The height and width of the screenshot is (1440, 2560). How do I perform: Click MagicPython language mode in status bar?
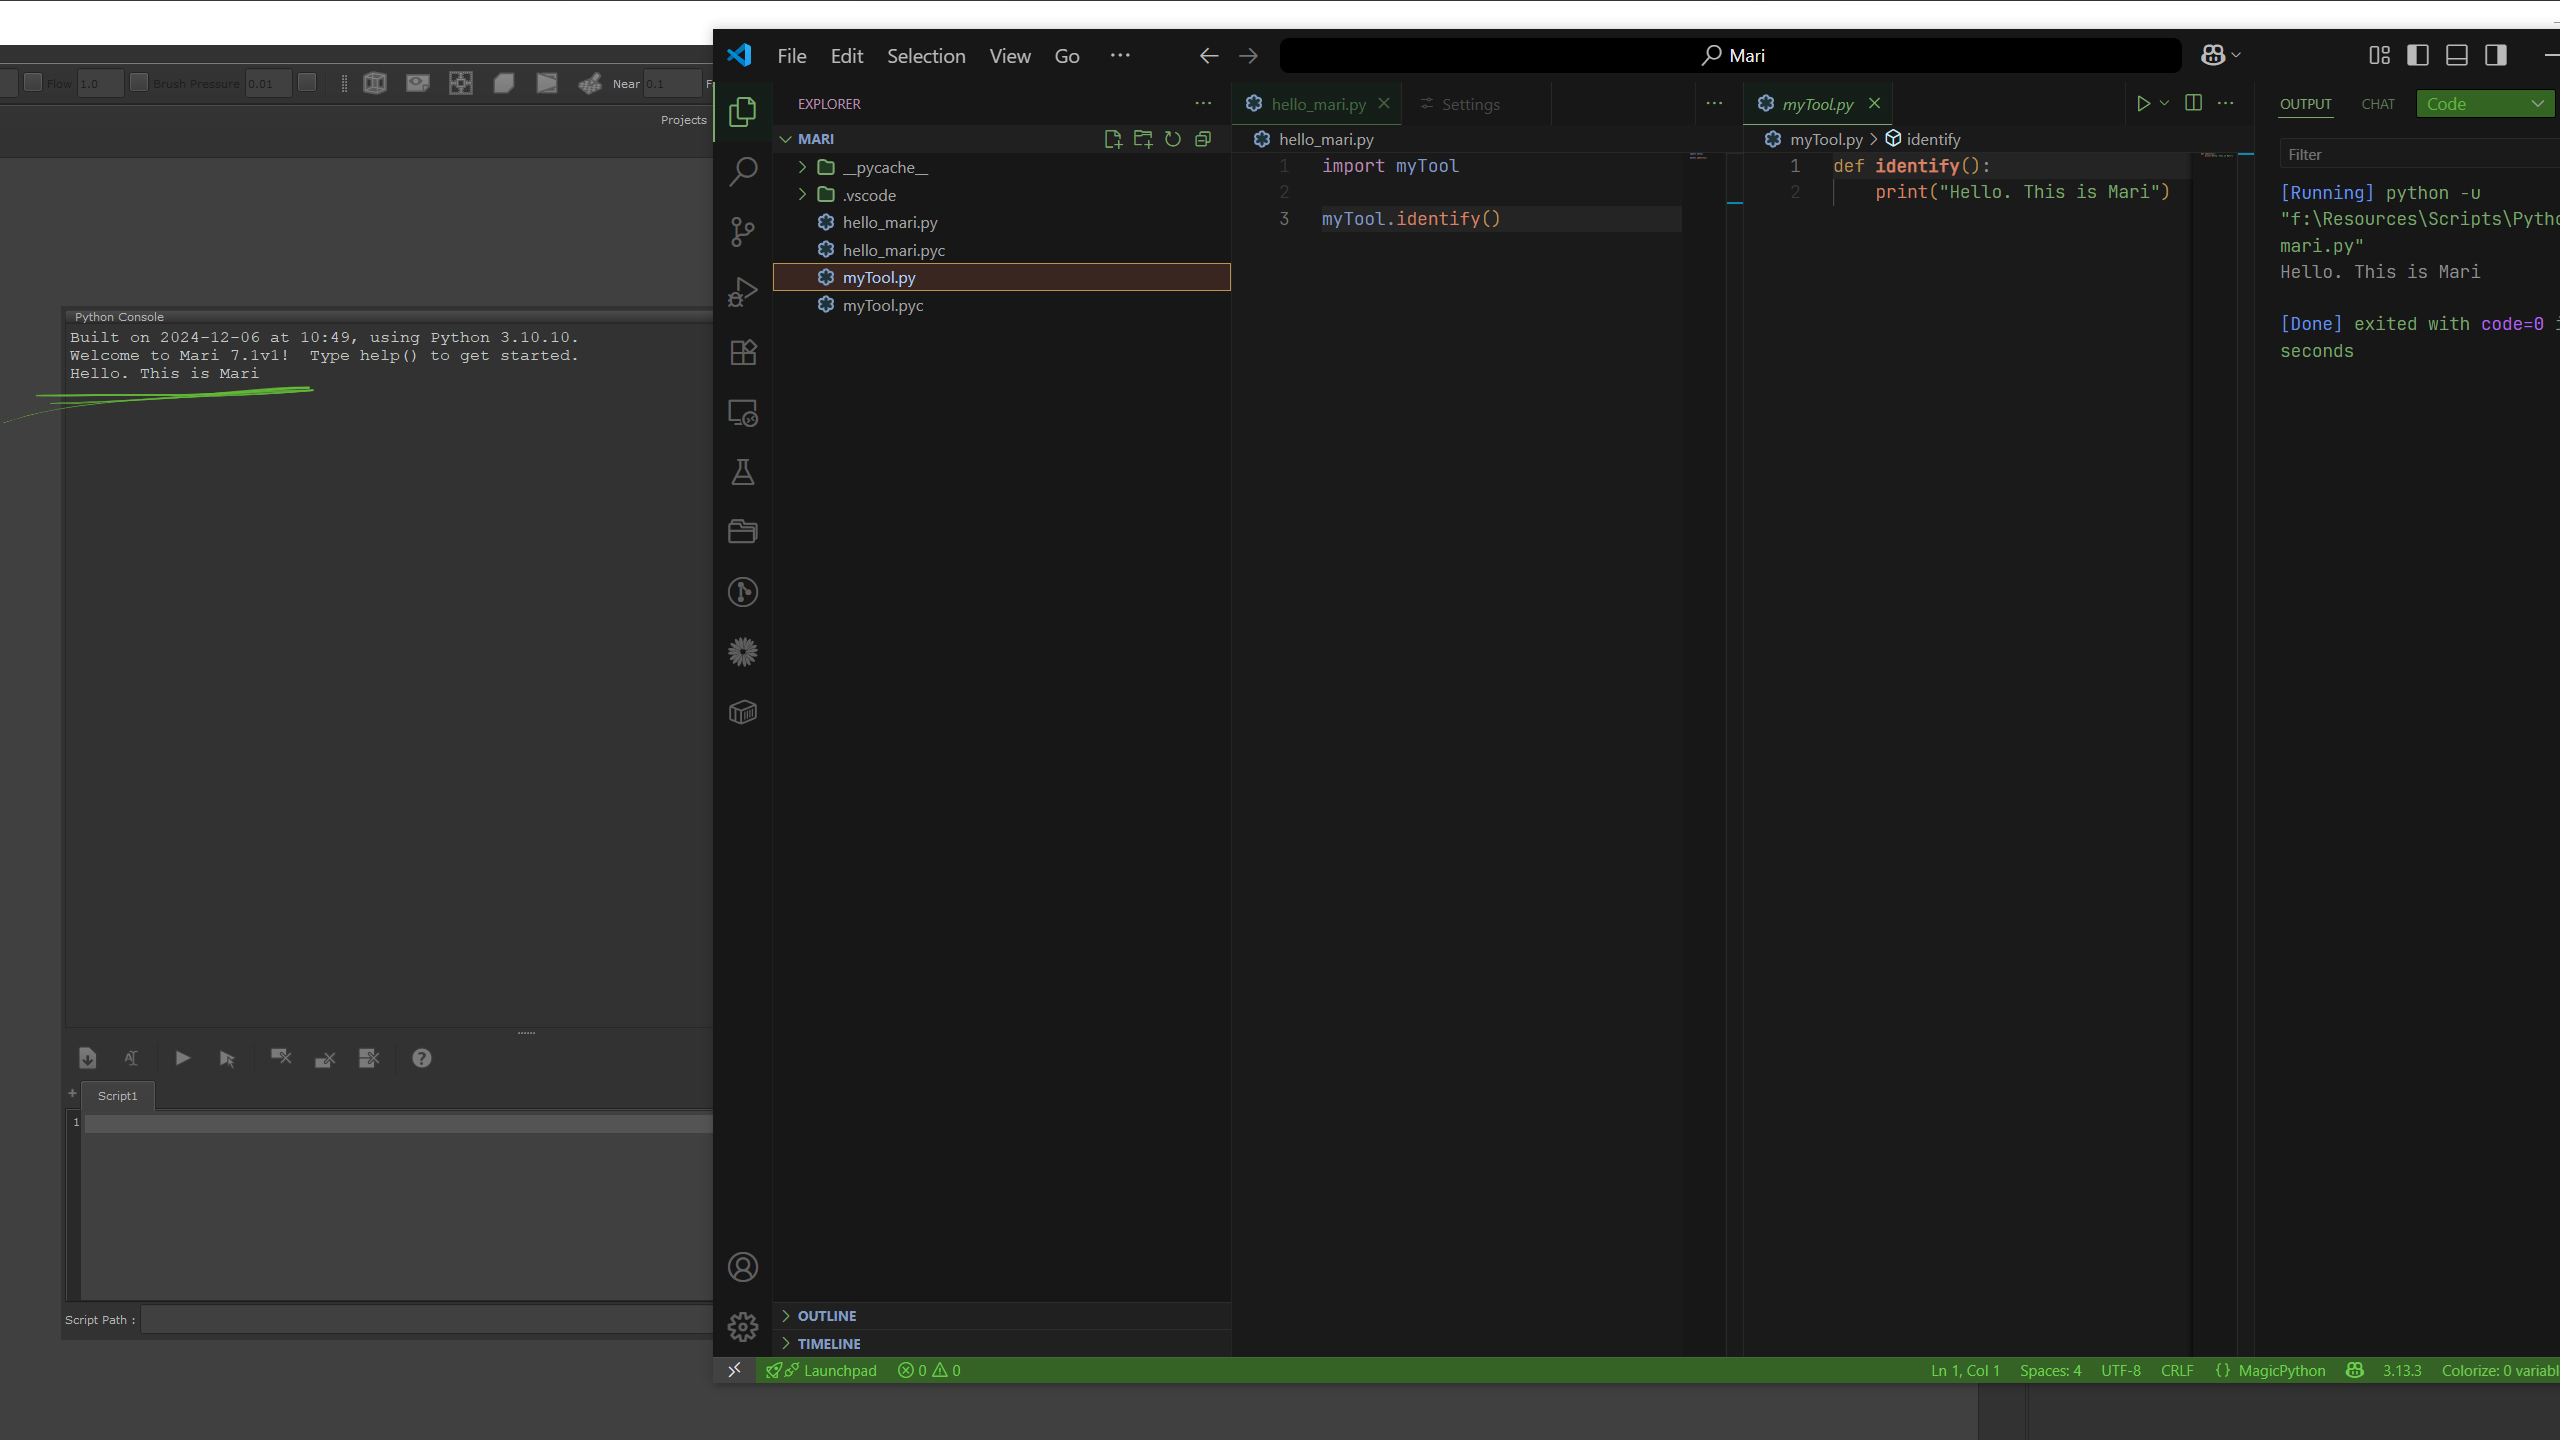pyautogui.click(x=2281, y=1370)
